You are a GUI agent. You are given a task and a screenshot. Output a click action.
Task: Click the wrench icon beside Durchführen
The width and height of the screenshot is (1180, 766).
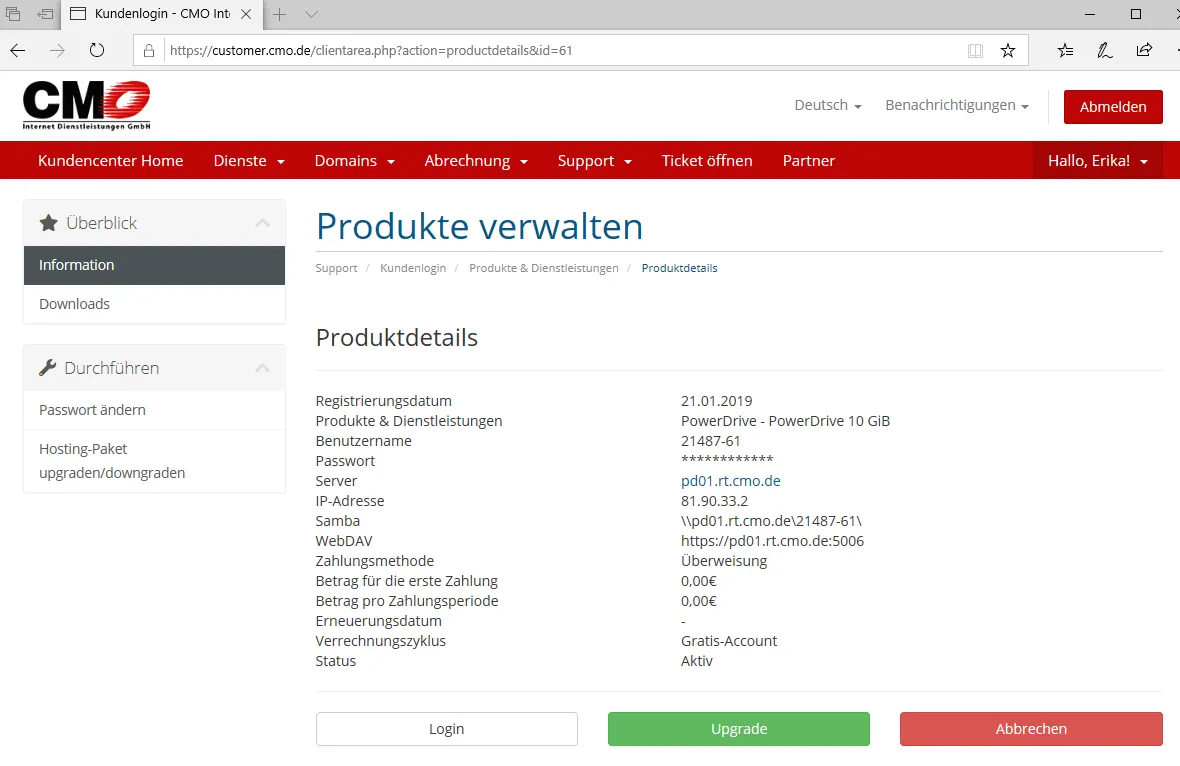47,368
